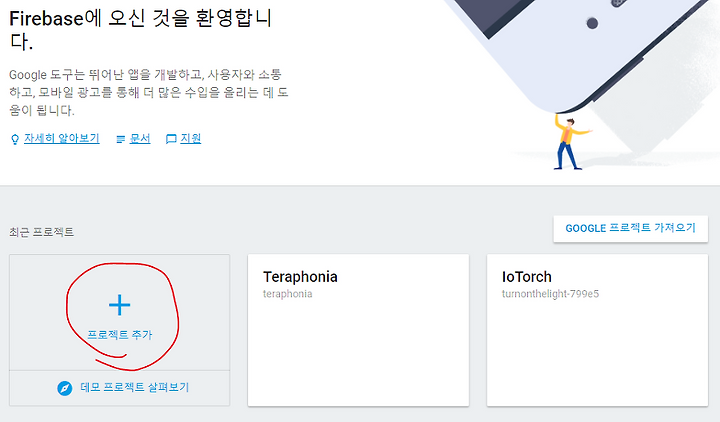Click empty area of the Teraphonia card
This screenshot has height=422, width=720.
[358, 354]
